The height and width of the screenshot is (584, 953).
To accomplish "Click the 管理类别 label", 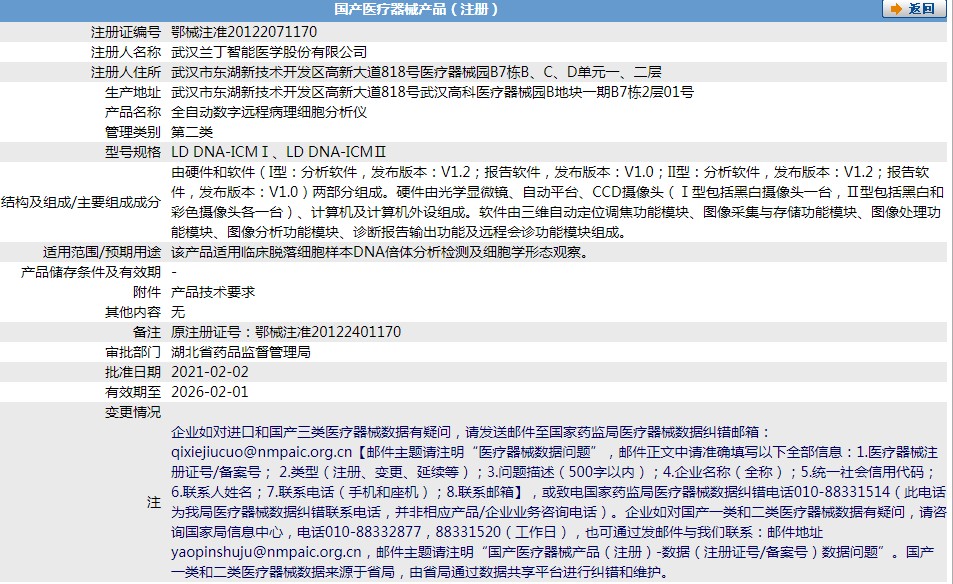I will [x=132, y=132].
